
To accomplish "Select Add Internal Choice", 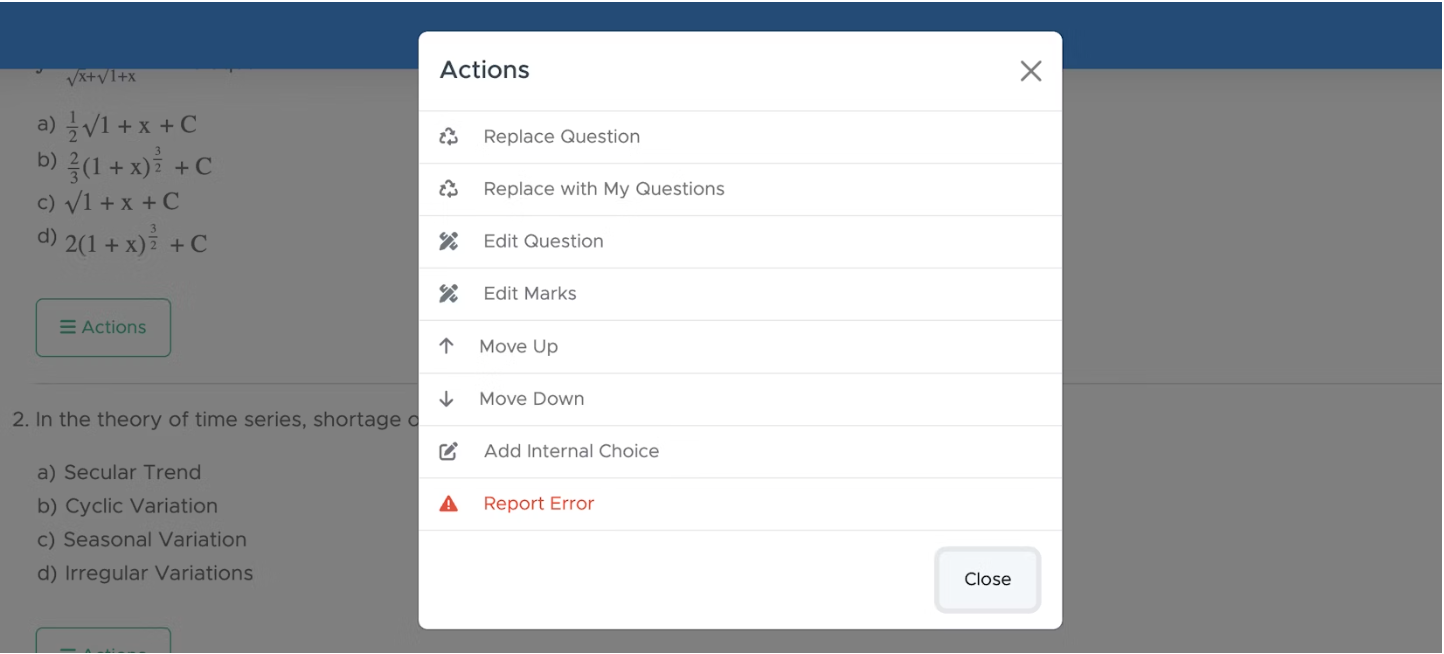I will click(740, 451).
